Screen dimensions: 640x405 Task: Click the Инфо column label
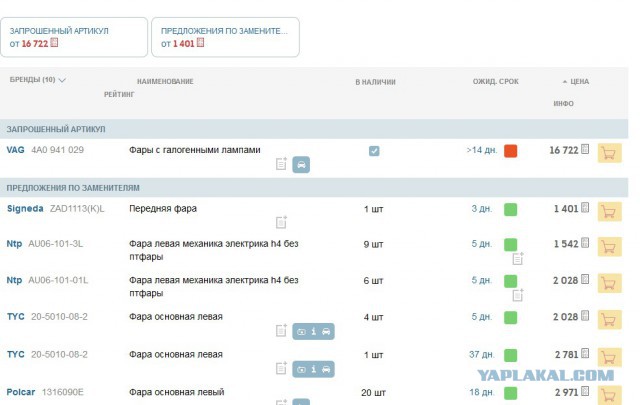tap(564, 104)
